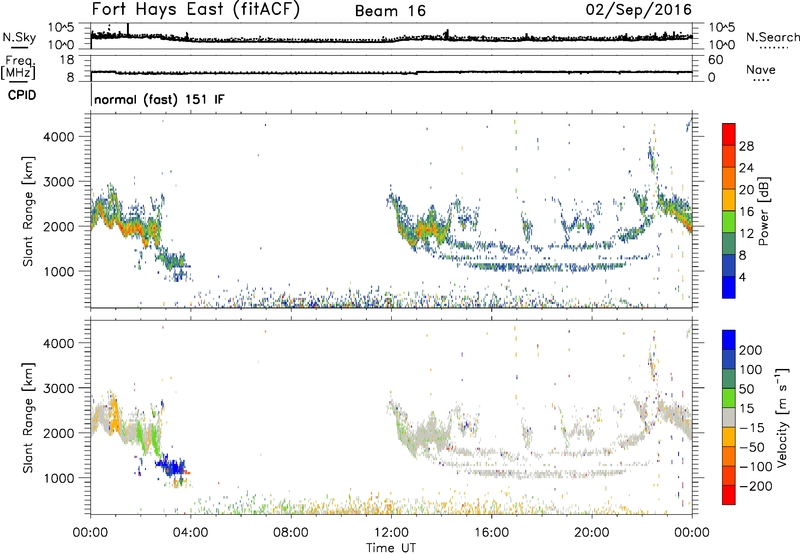800x554 pixels.
Task: Click the yellow segment of the power colorbar
Action: [729, 199]
